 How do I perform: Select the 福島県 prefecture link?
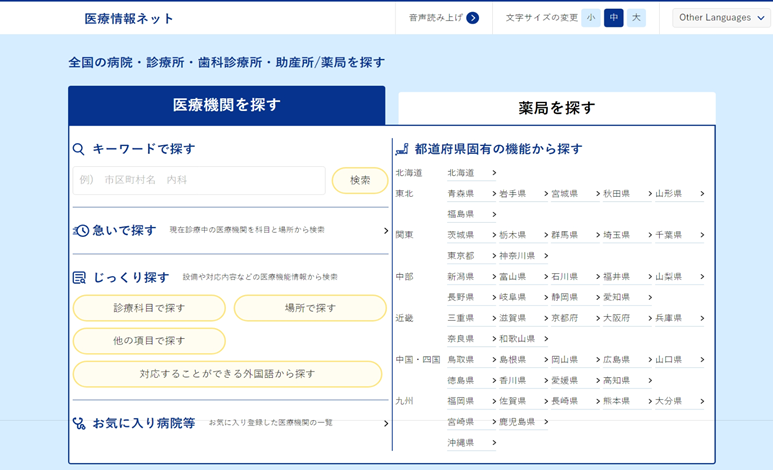click(x=472, y=214)
